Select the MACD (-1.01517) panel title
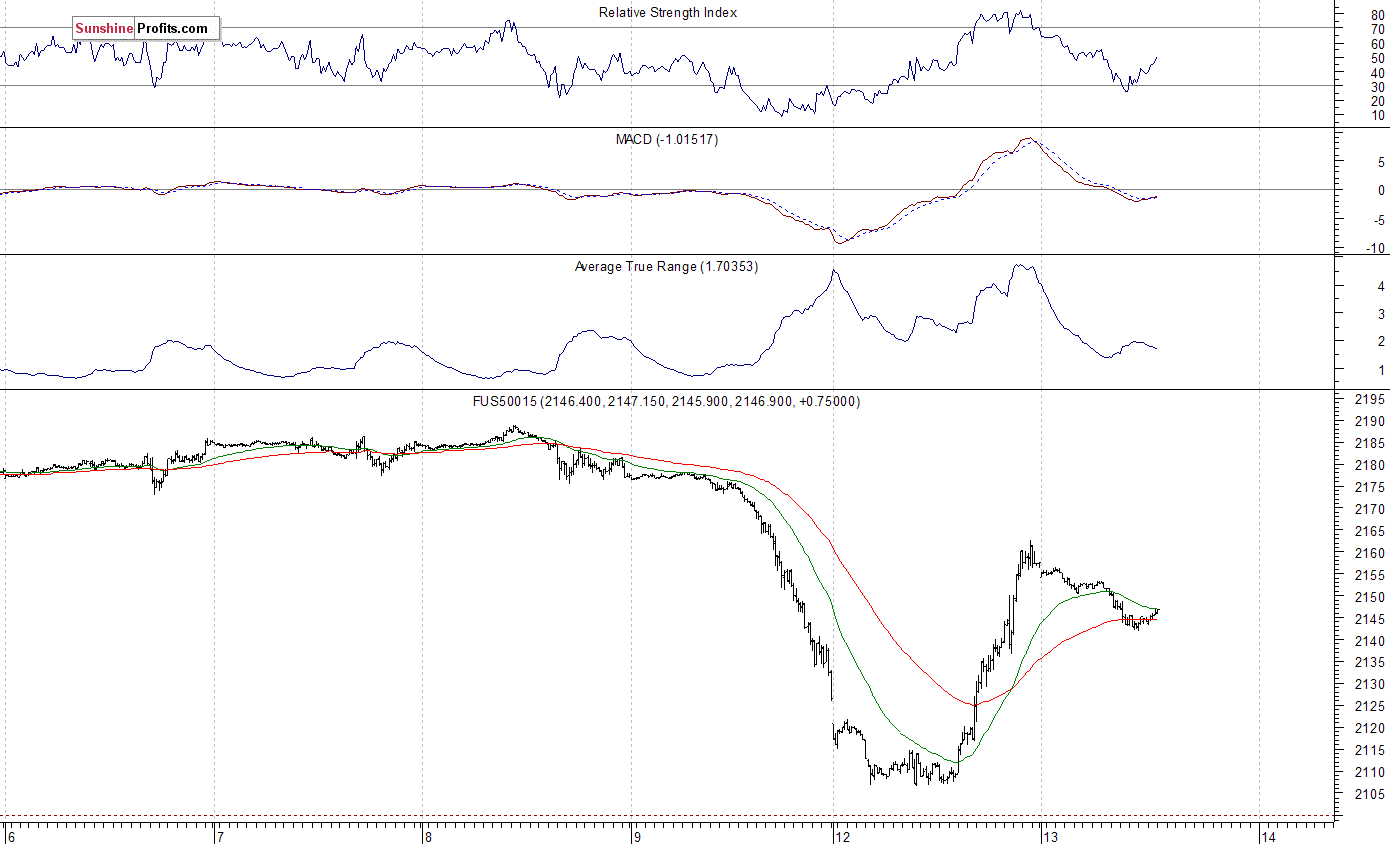The height and width of the screenshot is (844, 1390). click(666, 140)
